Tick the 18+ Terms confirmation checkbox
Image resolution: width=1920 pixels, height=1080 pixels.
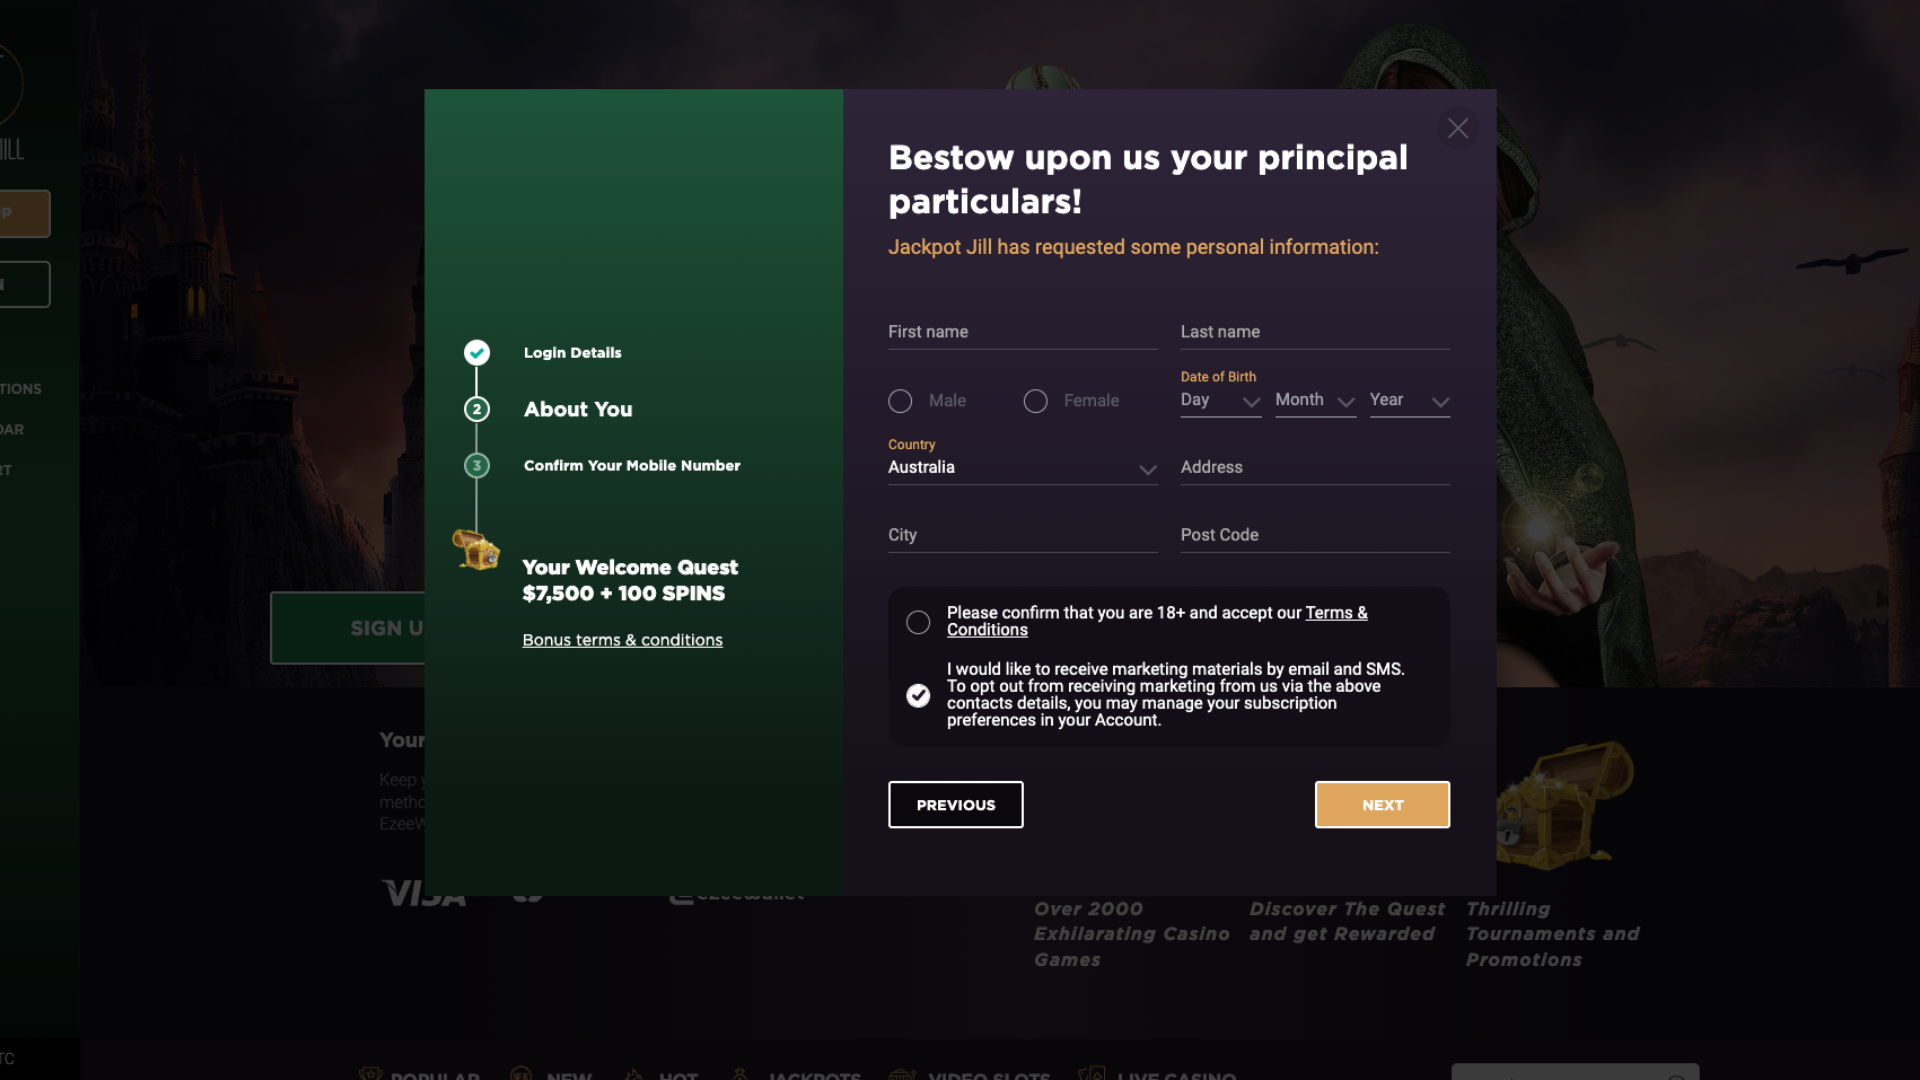(x=918, y=622)
